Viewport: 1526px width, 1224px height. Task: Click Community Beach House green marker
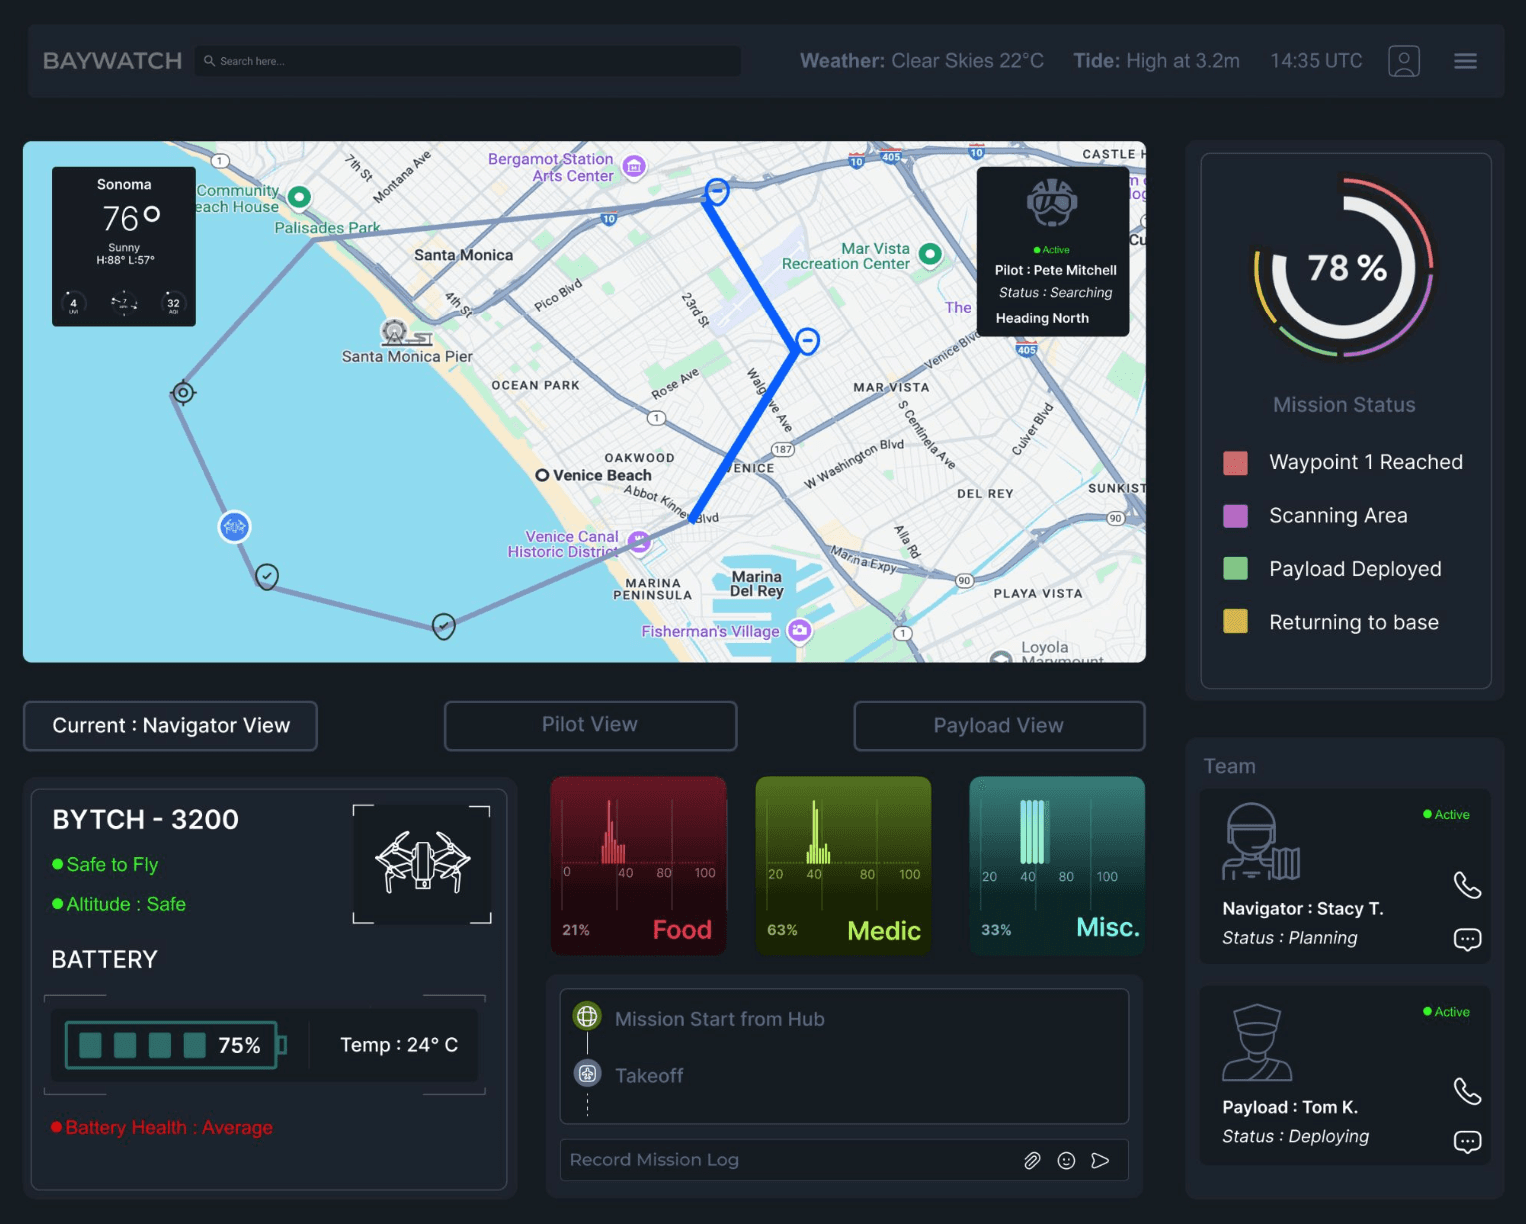pos(299,197)
